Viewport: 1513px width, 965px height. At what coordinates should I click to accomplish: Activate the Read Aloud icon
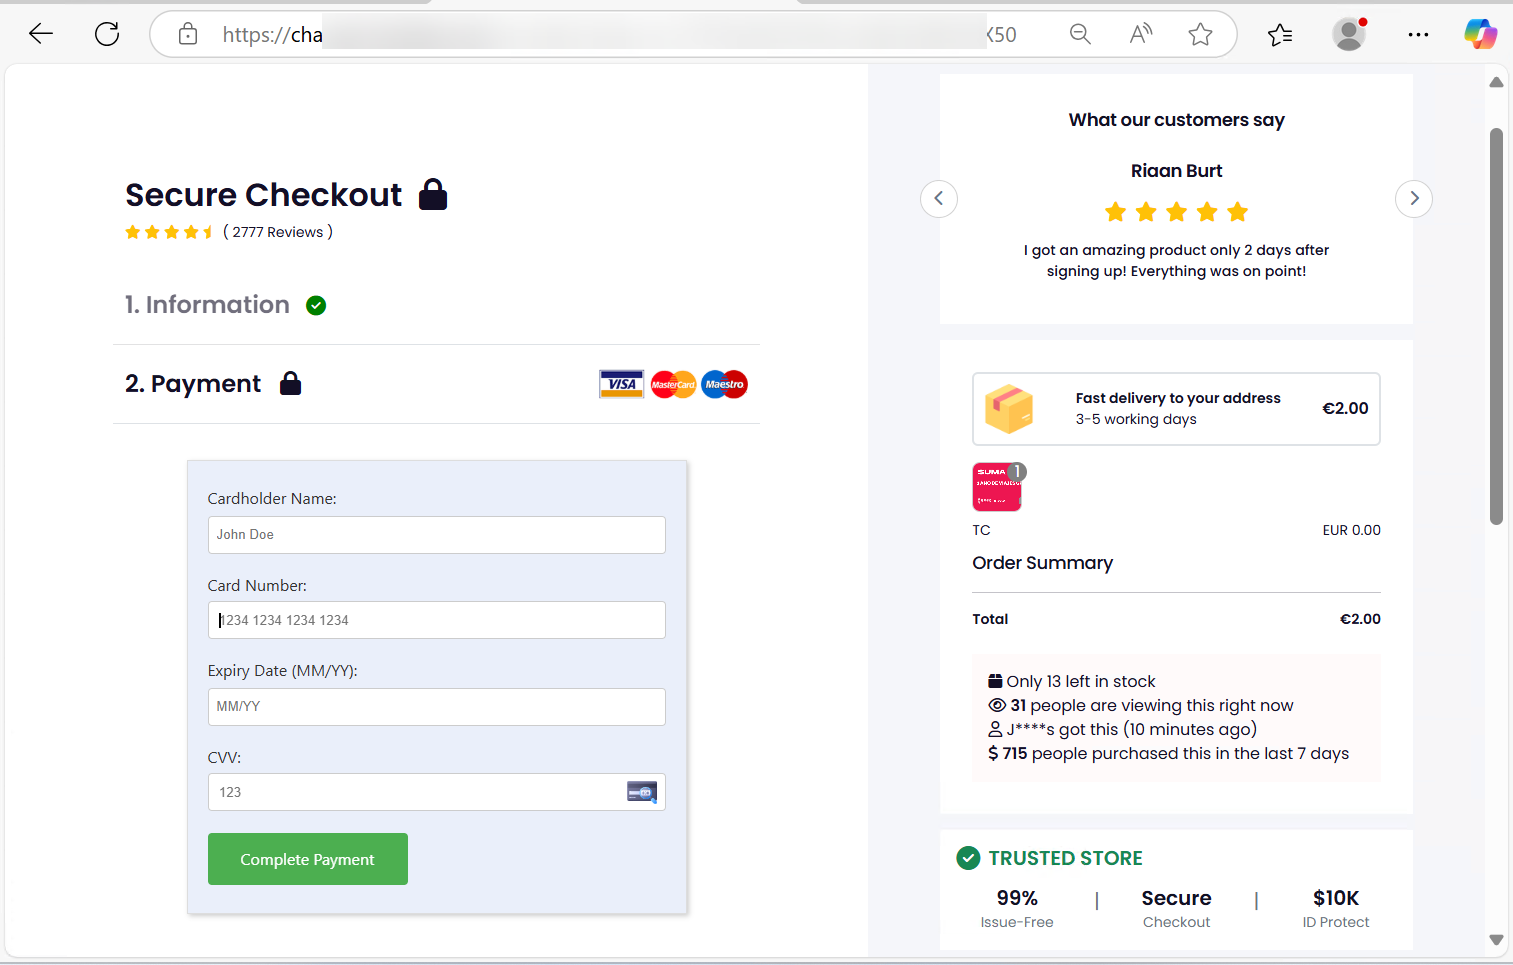(1140, 34)
